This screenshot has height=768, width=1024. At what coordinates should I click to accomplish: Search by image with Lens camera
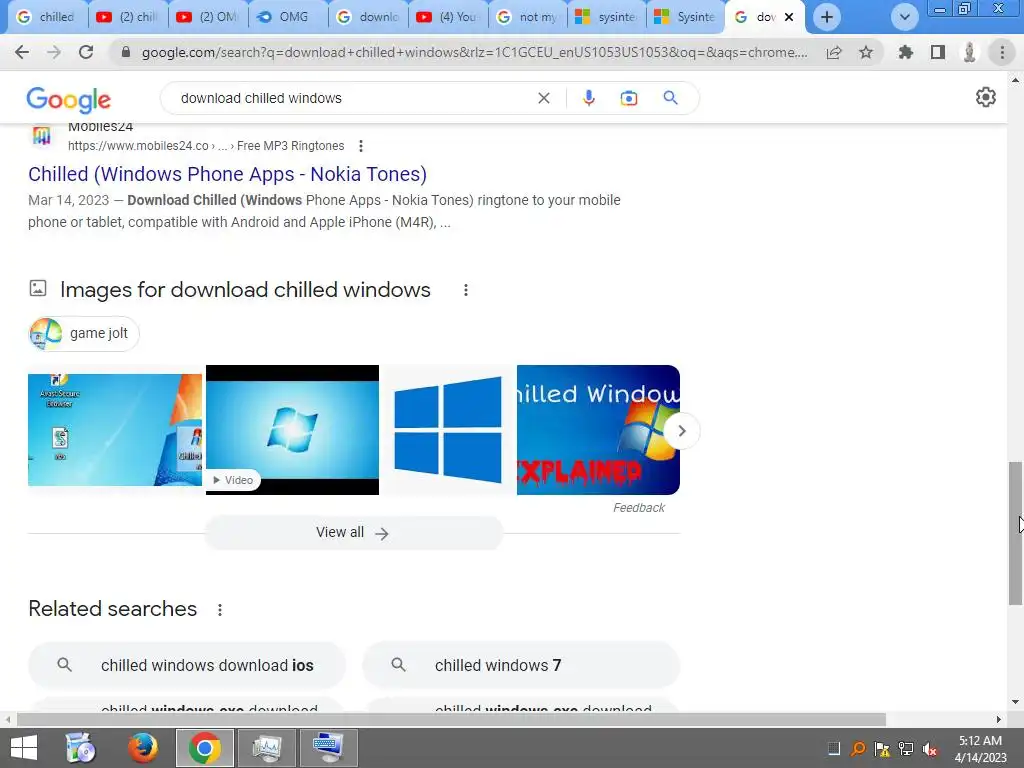click(x=629, y=98)
